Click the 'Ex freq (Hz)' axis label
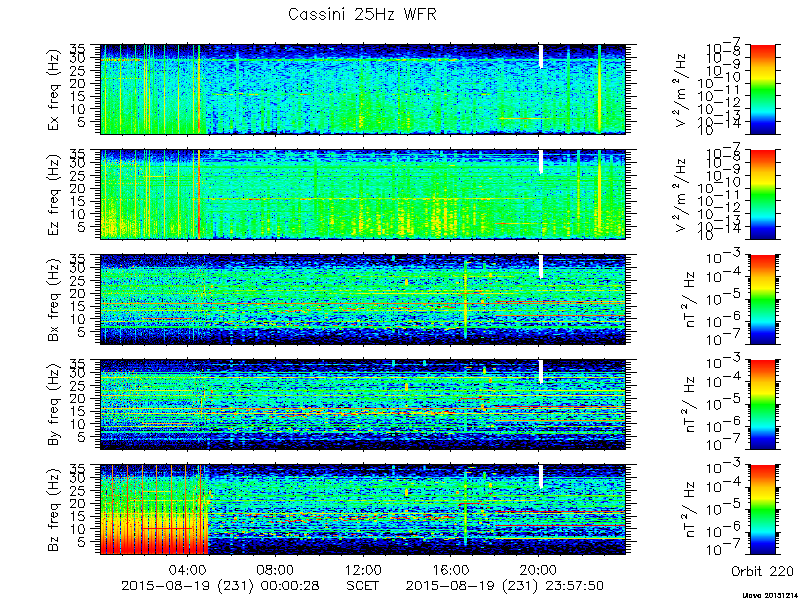Image resolution: width=800 pixels, height=600 pixels. pos(54,89)
